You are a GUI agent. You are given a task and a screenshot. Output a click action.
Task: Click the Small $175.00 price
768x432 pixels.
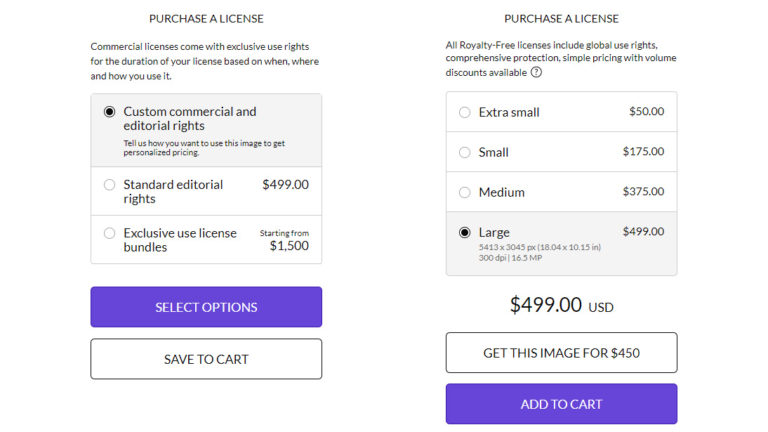(x=643, y=152)
